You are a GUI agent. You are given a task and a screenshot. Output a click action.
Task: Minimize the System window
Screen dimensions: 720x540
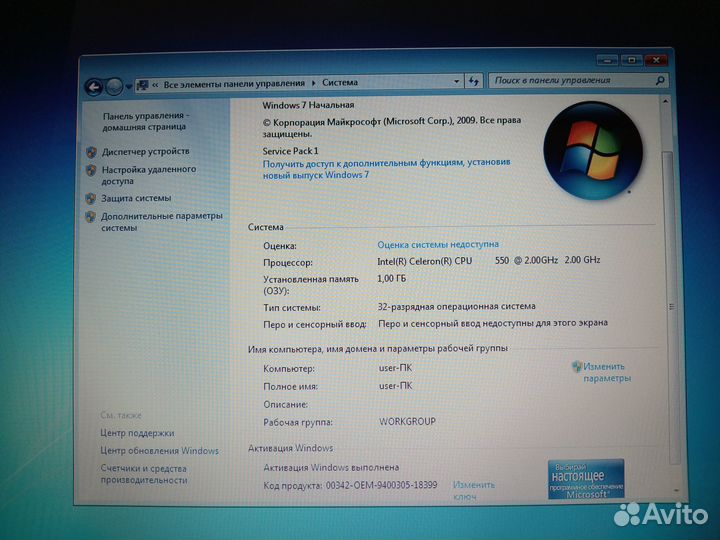point(607,60)
